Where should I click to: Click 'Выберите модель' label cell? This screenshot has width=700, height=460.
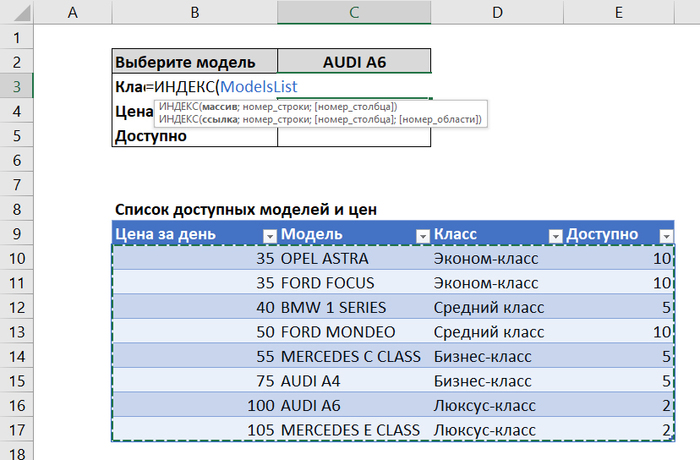click(x=195, y=62)
